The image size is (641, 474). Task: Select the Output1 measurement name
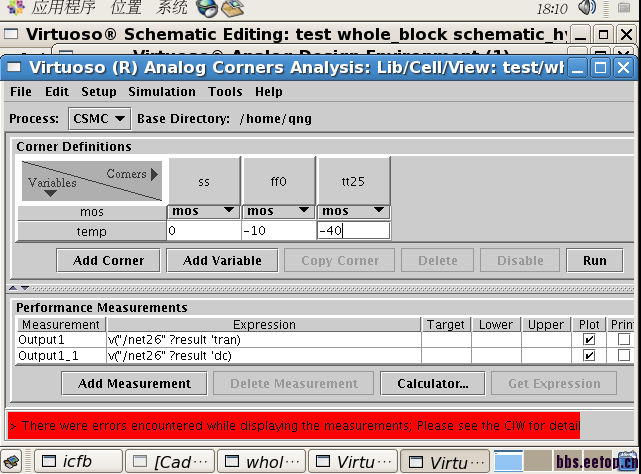point(61,340)
